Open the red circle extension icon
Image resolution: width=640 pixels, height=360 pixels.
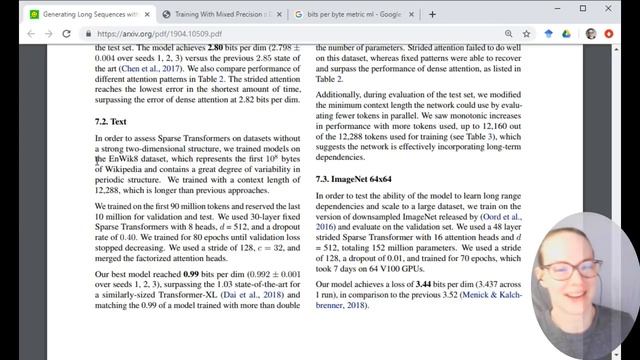[x=609, y=34]
